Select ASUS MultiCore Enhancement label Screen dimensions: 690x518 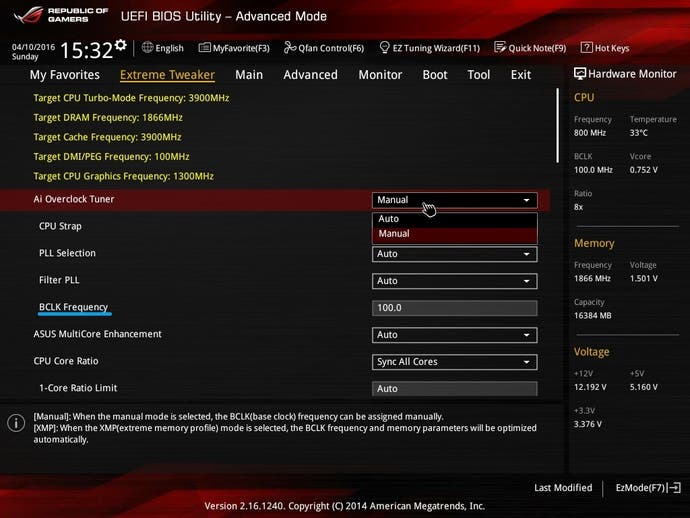[97, 334]
